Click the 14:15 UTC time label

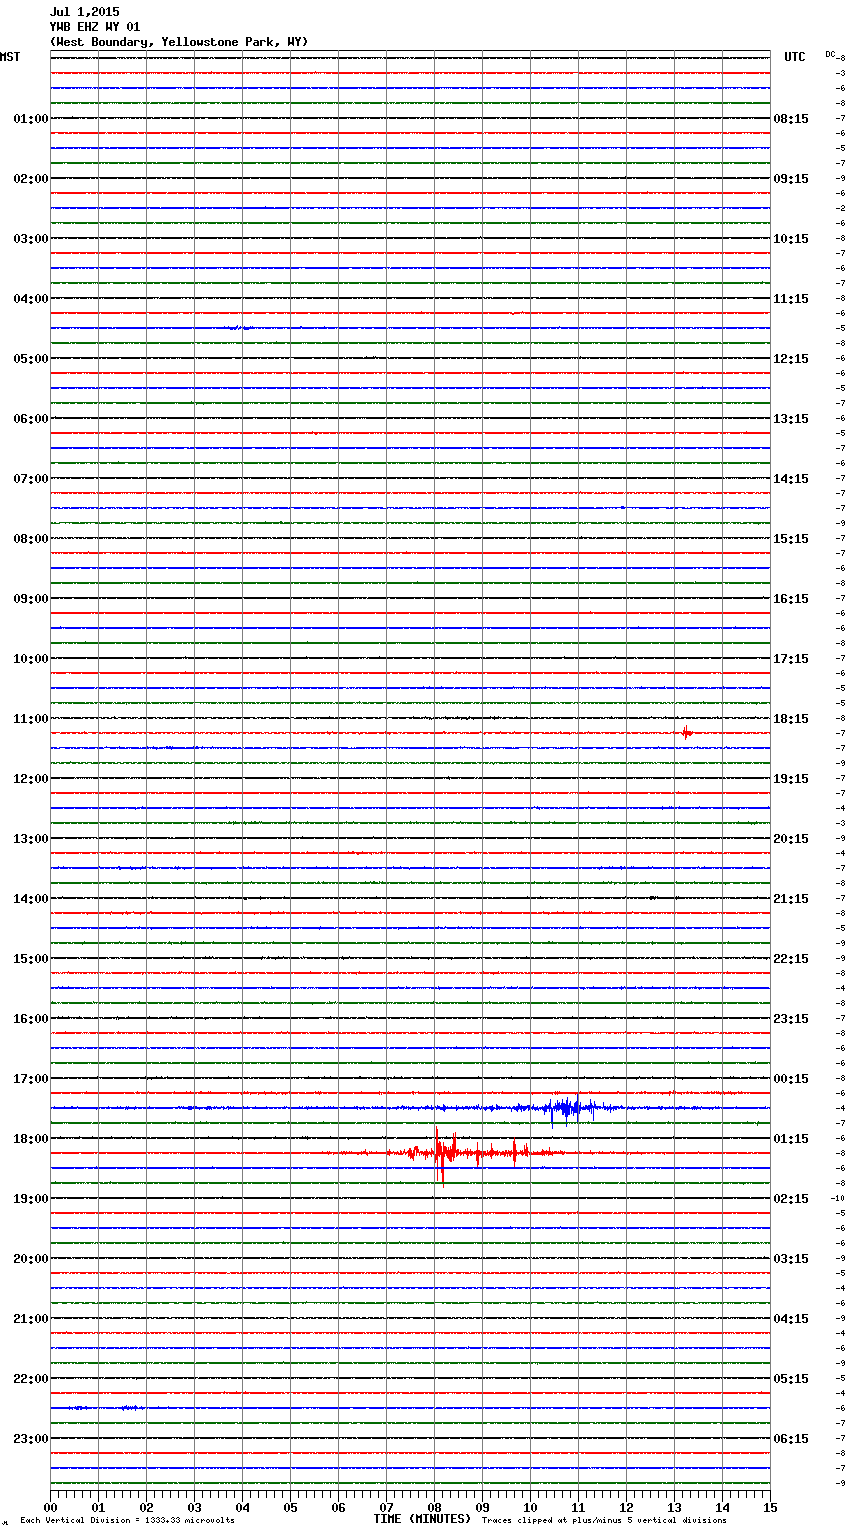click(791, 479)
